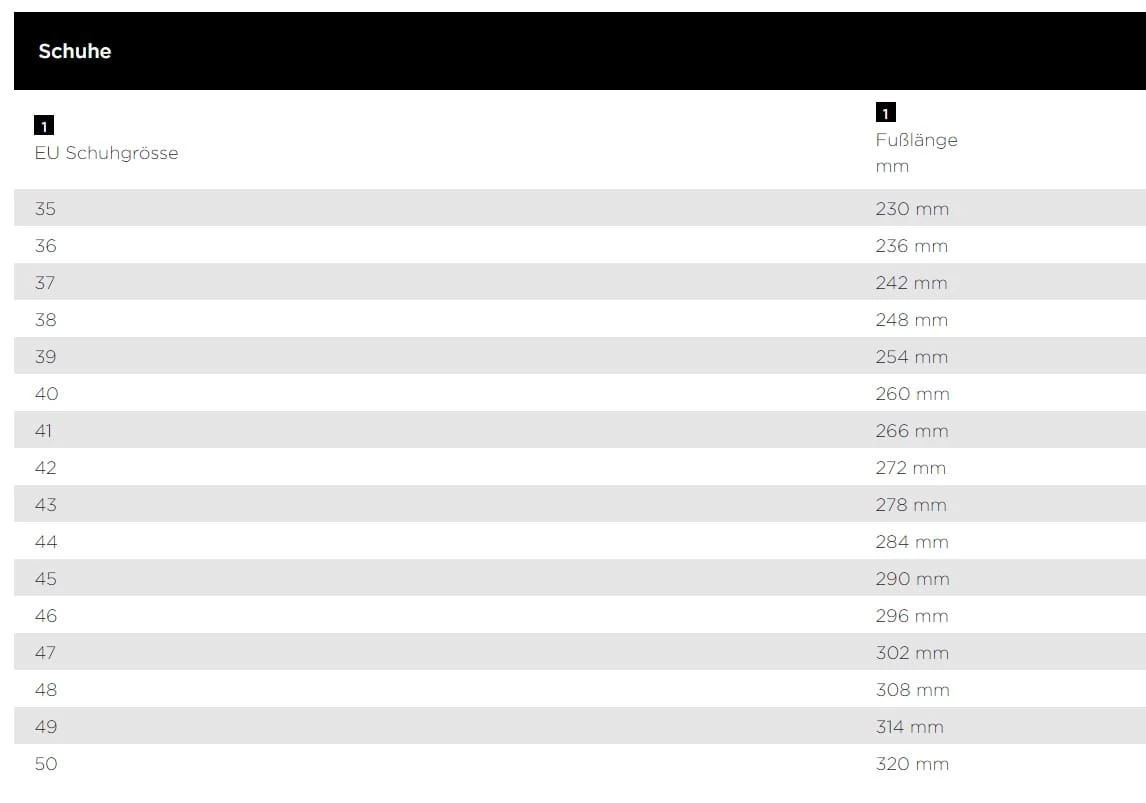
Task: Select the 248 mm foot length value
Action: 911,320
